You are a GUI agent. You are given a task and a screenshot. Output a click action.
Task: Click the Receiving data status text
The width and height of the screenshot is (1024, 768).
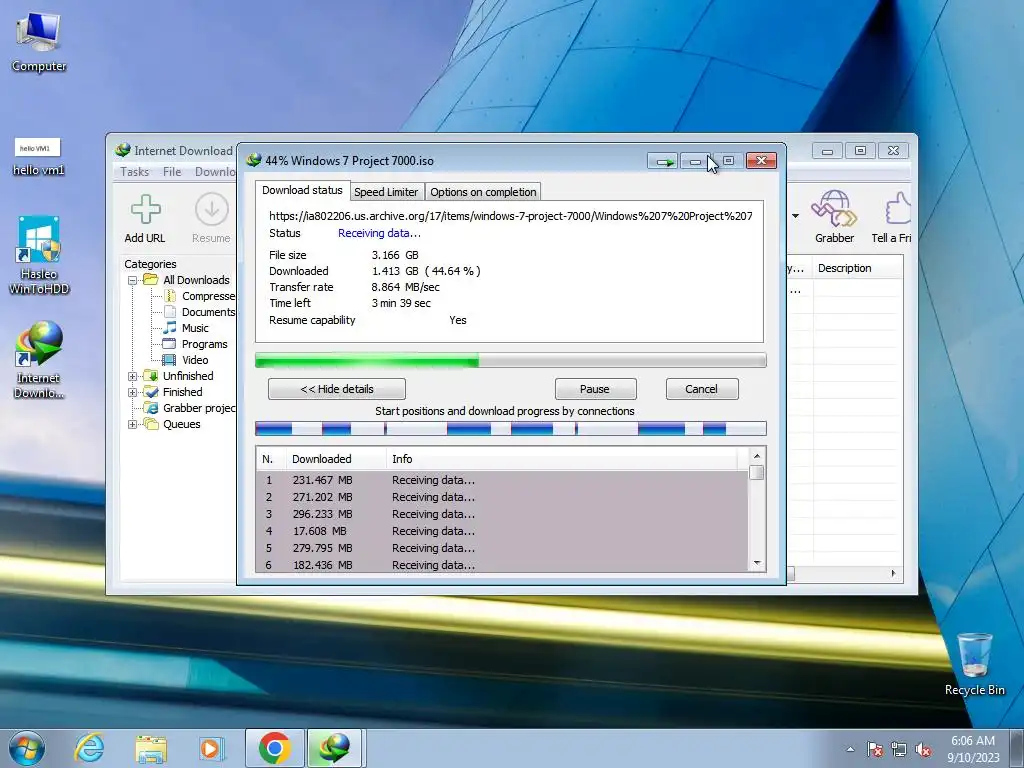coord(379,233)
